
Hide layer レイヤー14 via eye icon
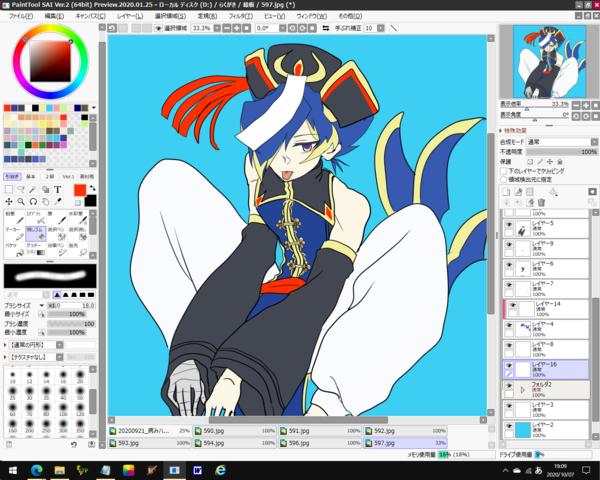coord(512,305)
